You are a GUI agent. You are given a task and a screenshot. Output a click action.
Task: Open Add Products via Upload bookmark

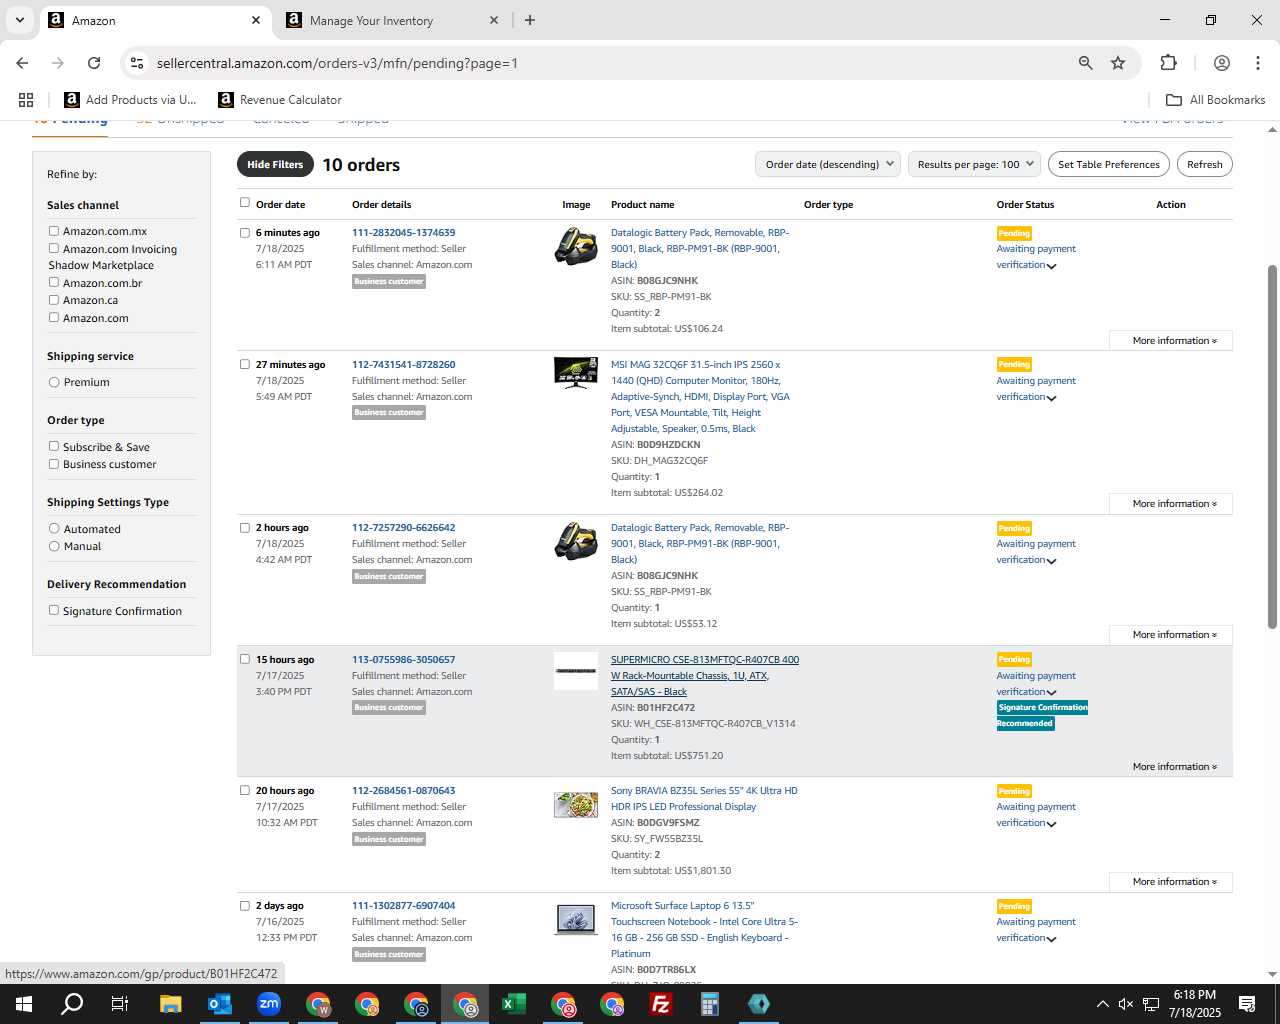pos(130,100)
